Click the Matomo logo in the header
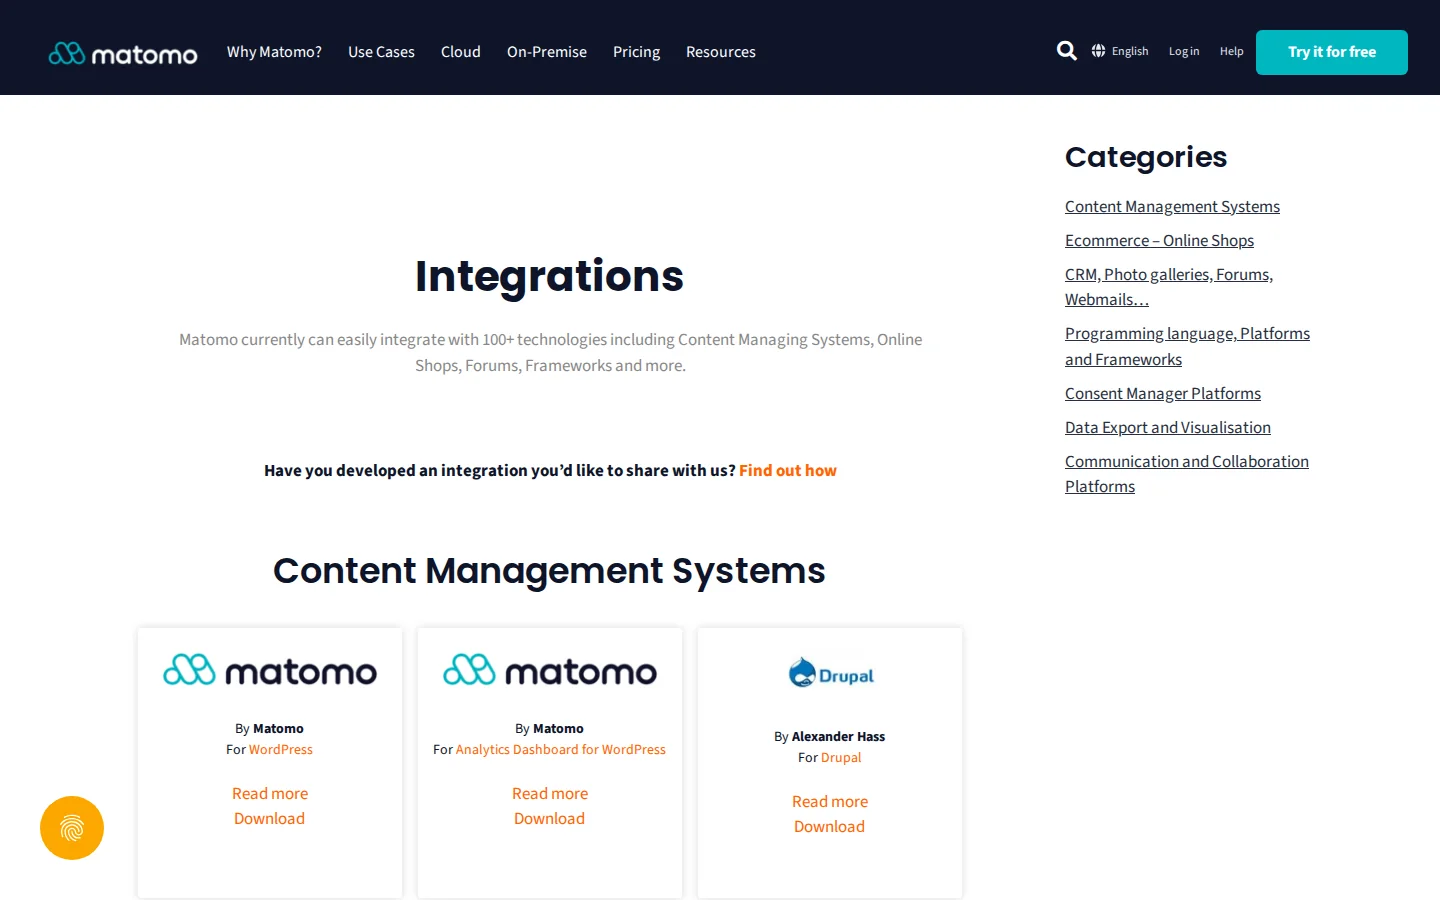Image resolution: width=1440 pixels, height=900 pixels. pyautogui.click(x=123, y=53)
